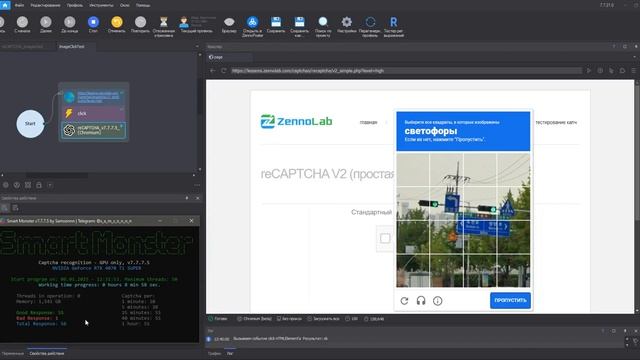640x360 pixels.
Task: Click the Browser (Браузер) eye icon
Action: pos(229,22)
